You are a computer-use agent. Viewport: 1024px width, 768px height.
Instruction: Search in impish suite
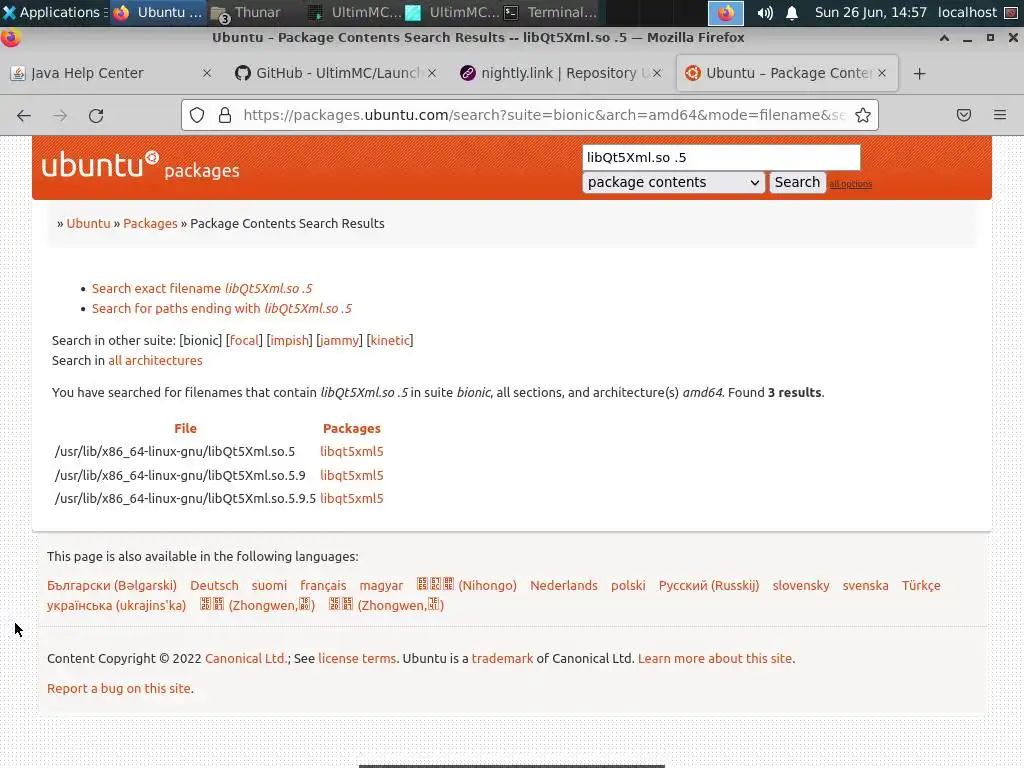(289, 340)
